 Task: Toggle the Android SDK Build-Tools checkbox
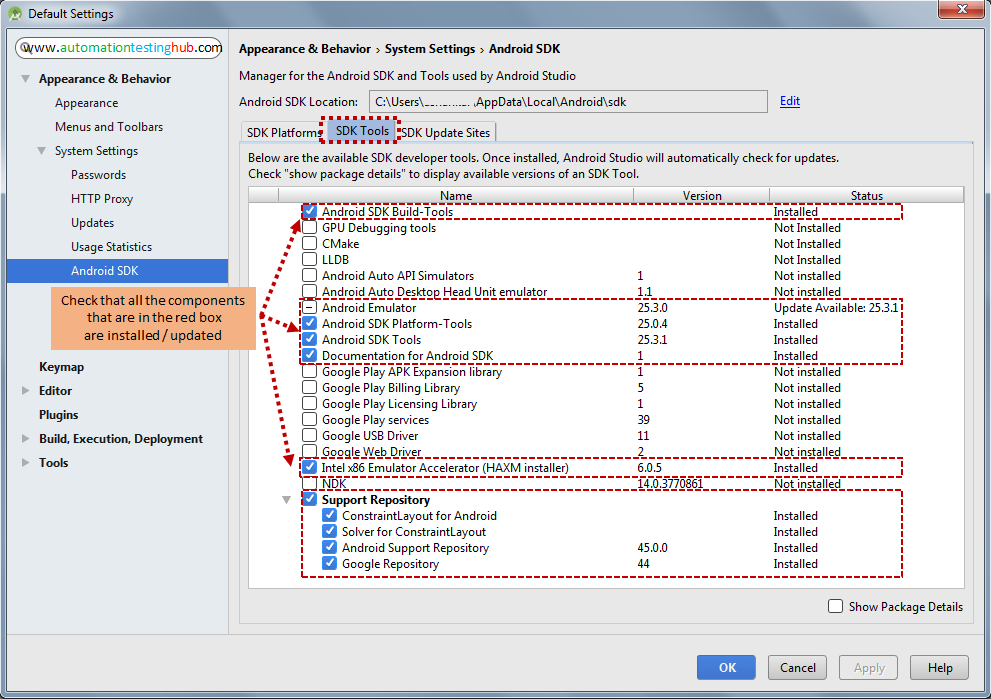coord(309,211)
